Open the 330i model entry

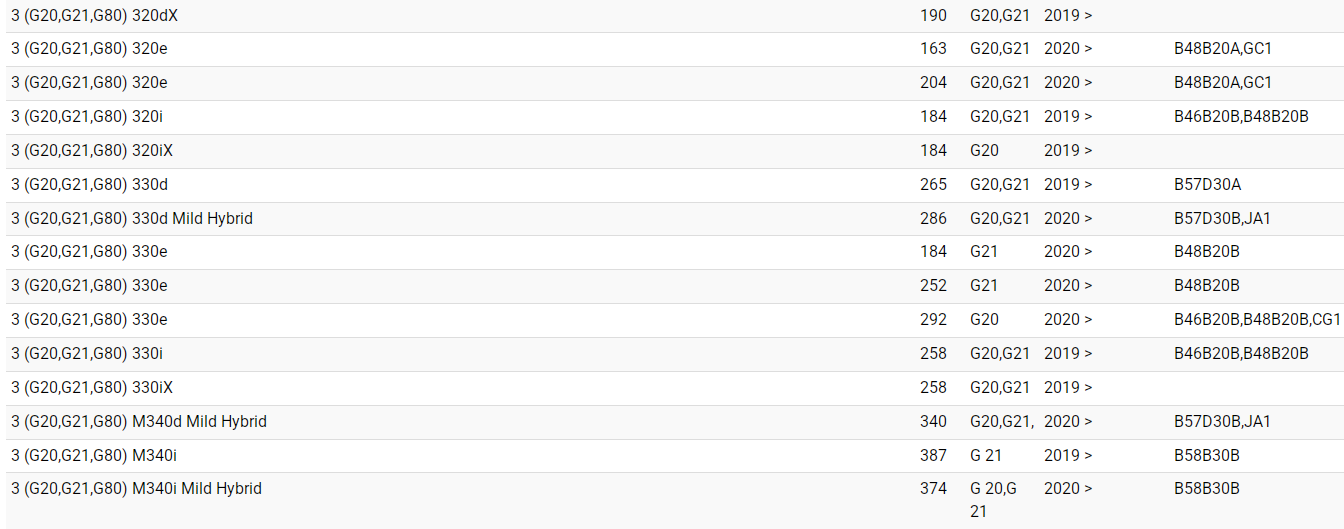click(87, 353)
